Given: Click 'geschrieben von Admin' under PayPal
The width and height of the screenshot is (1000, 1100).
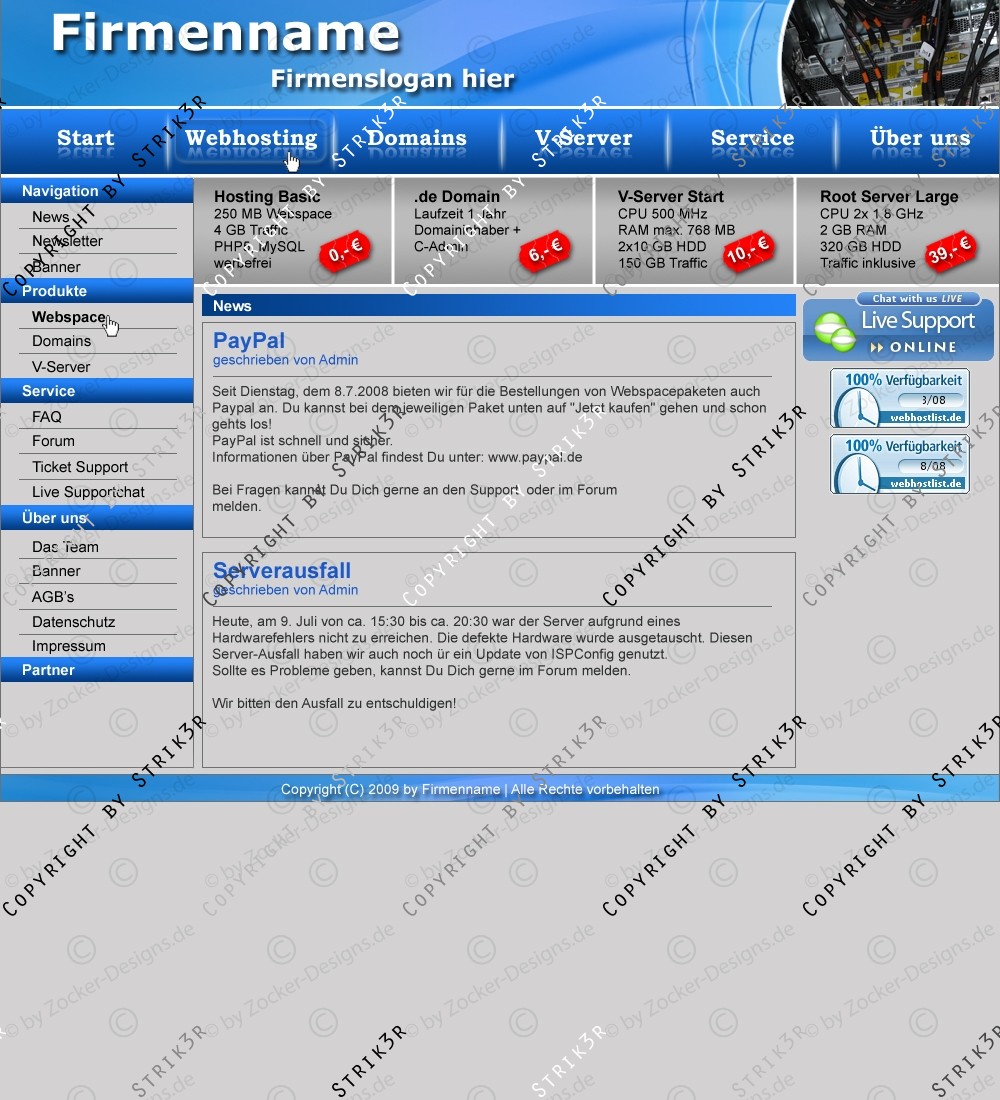Looking at the screenshot, I should click(286, 360).
